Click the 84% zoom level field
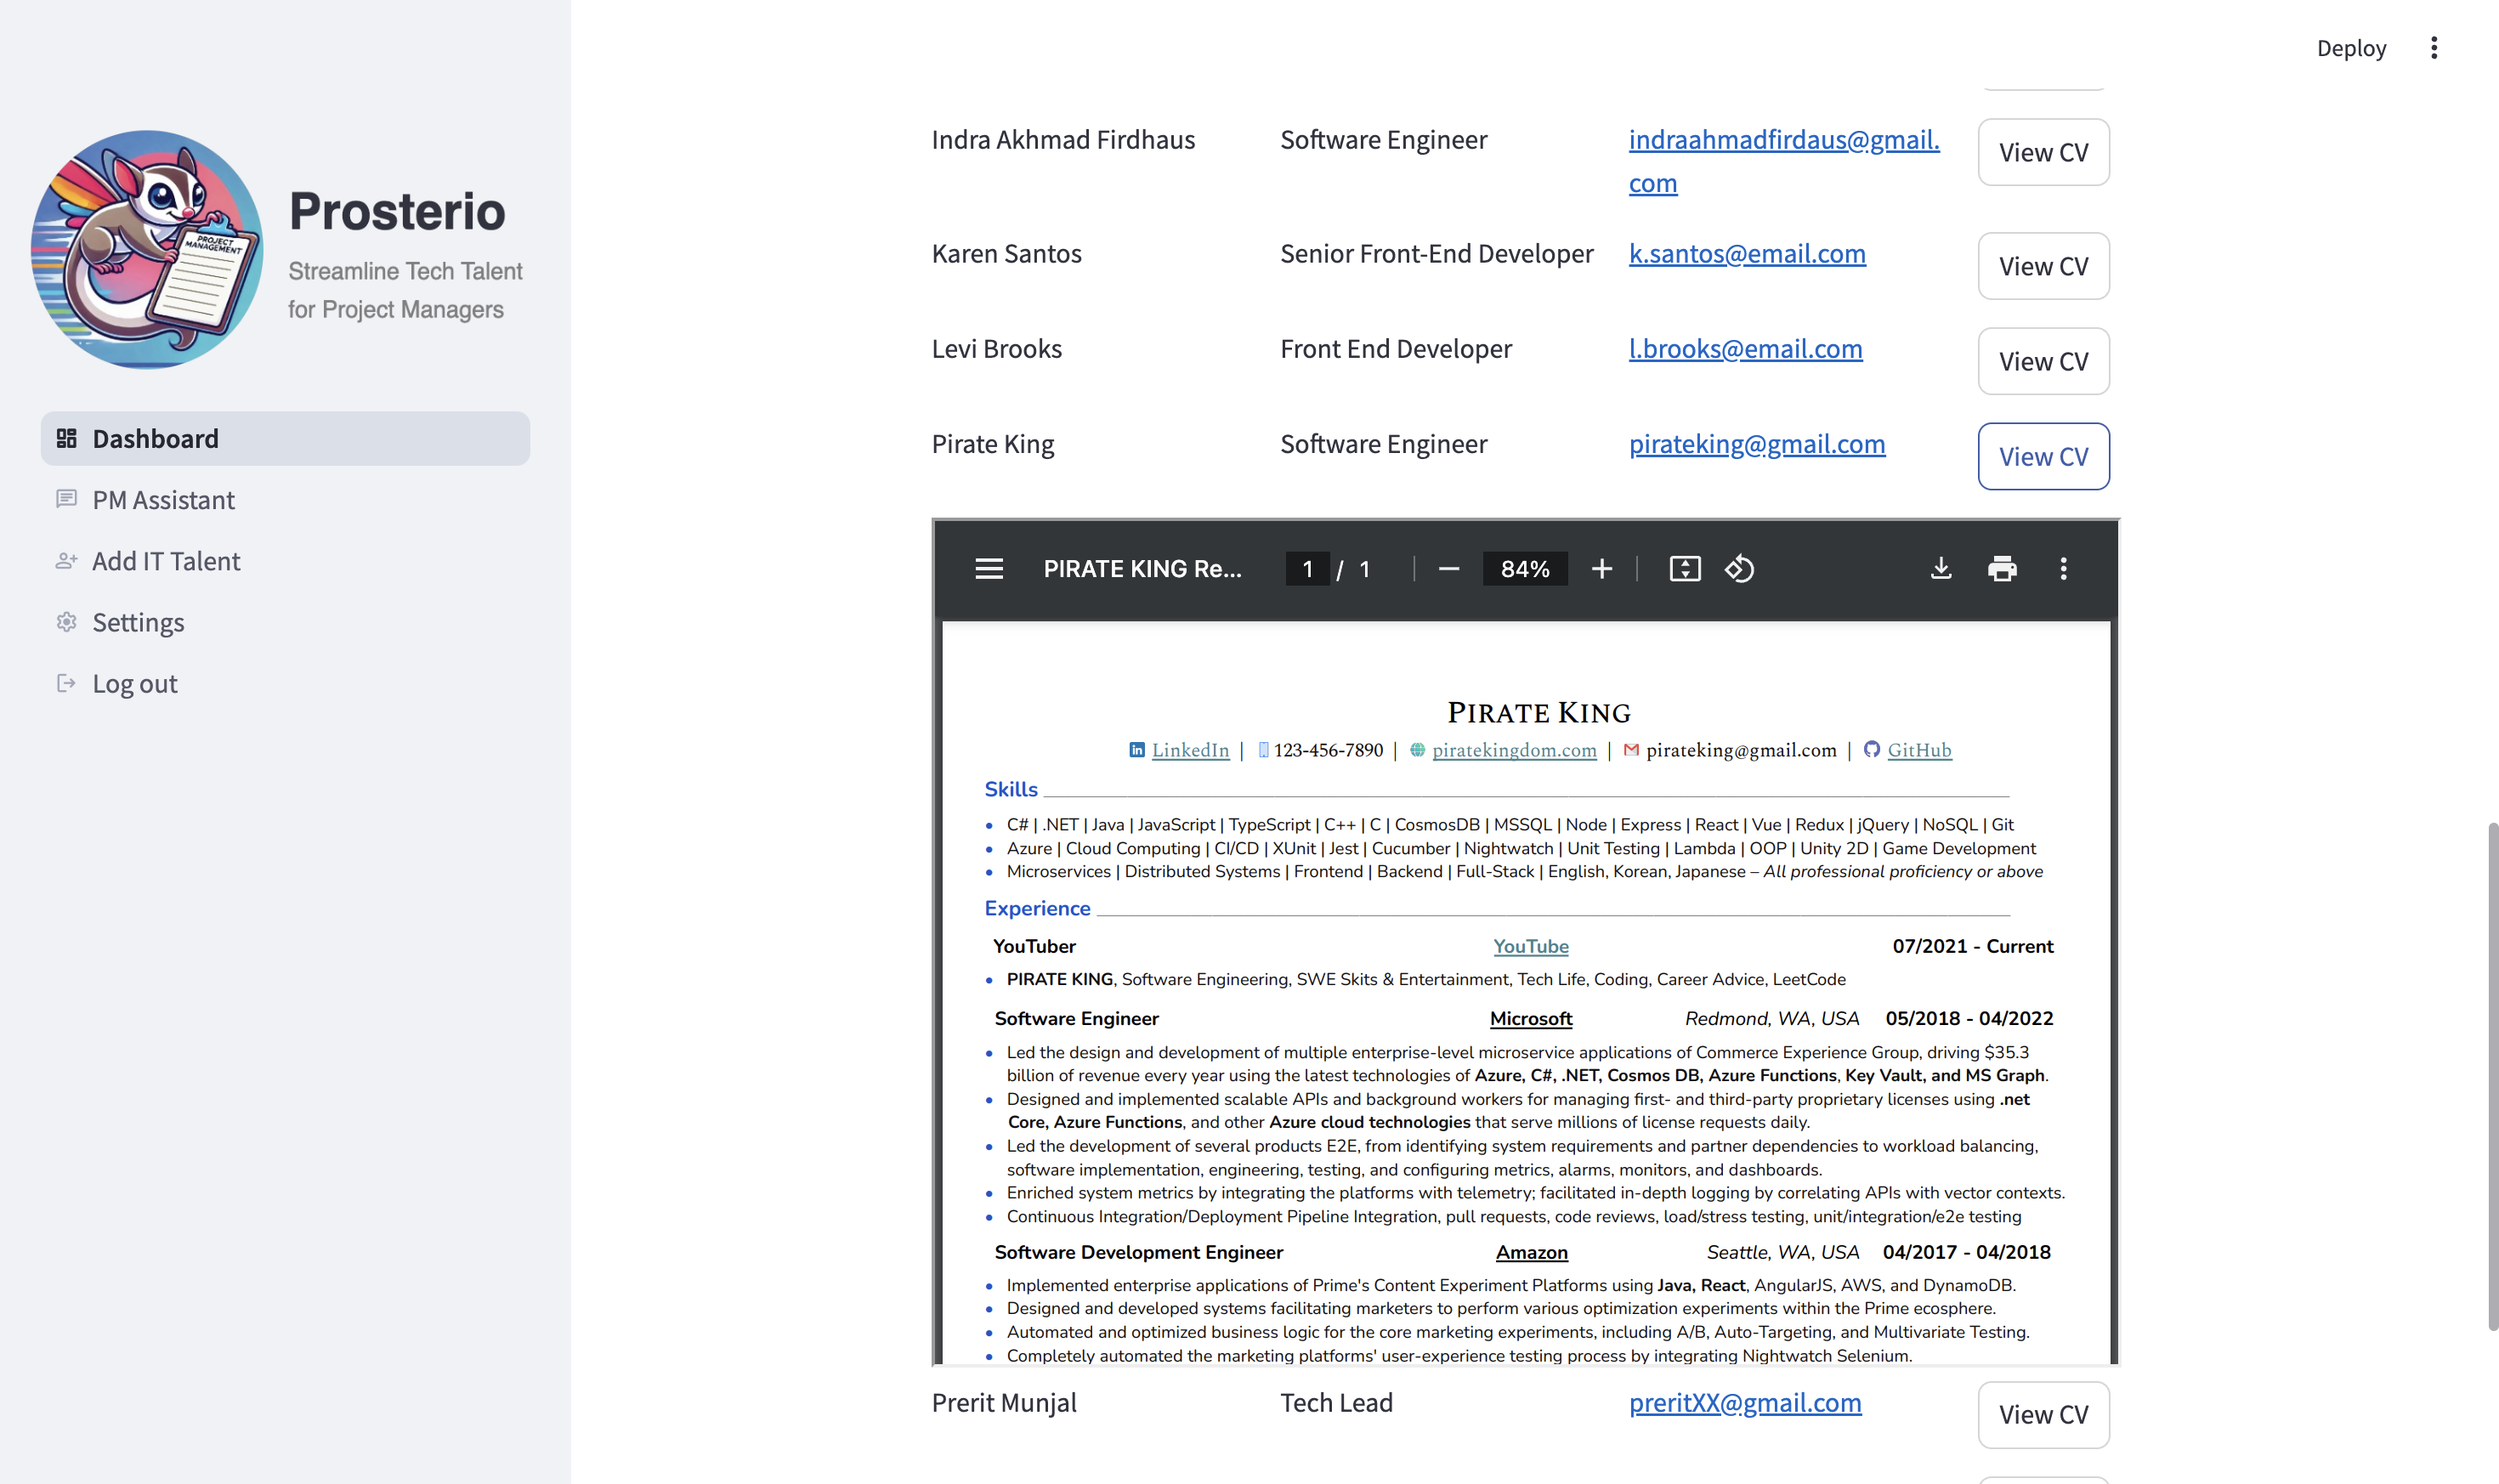The width and height of the screenshot is (2499, 1484). 1524,569
